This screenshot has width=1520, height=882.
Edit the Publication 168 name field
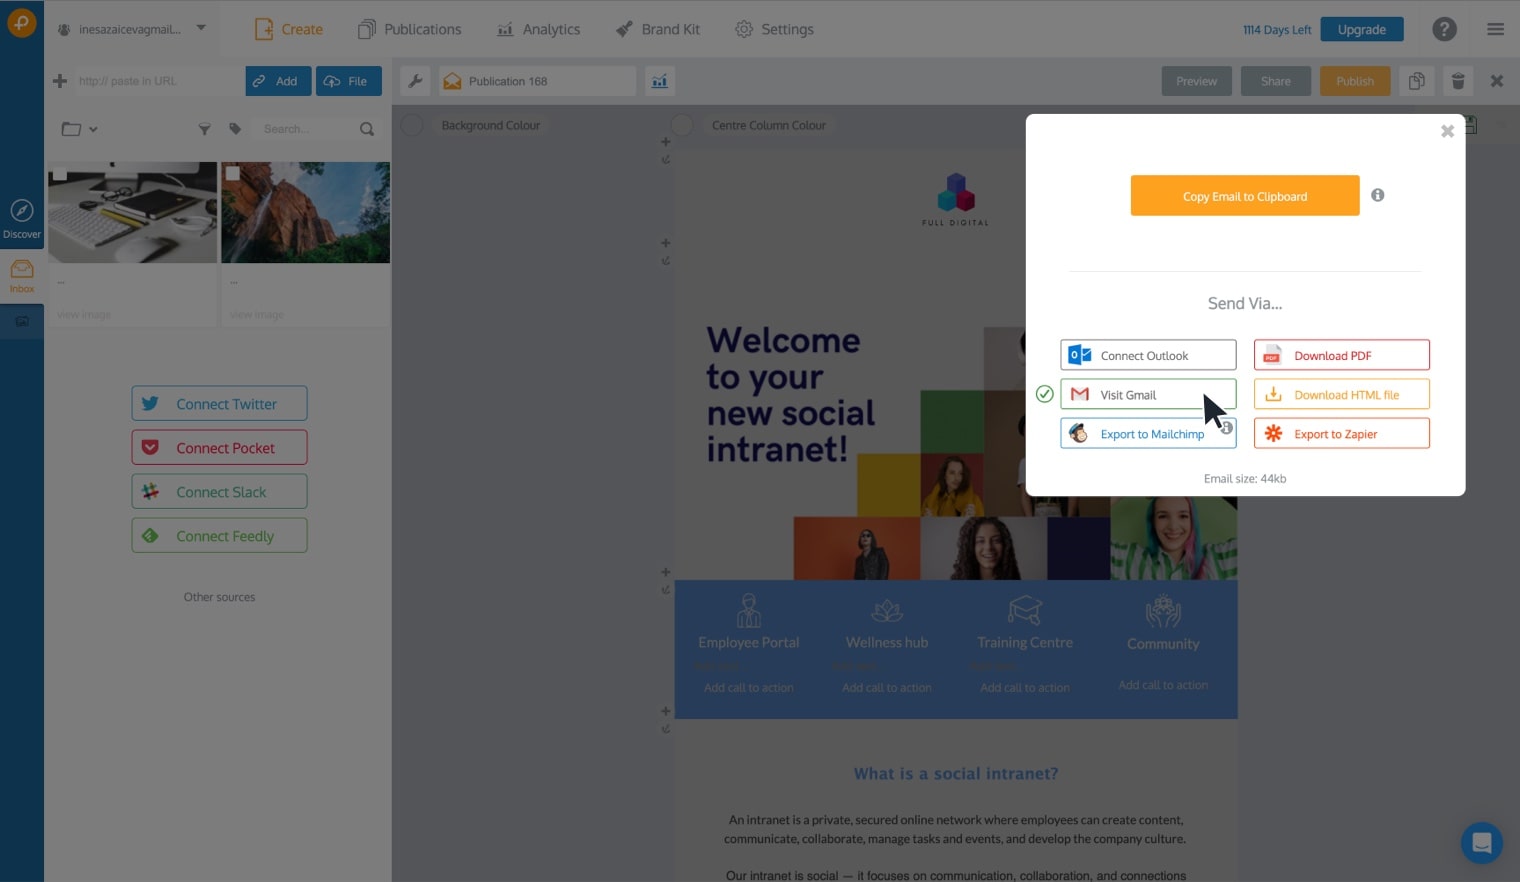[x=537, y=81]
